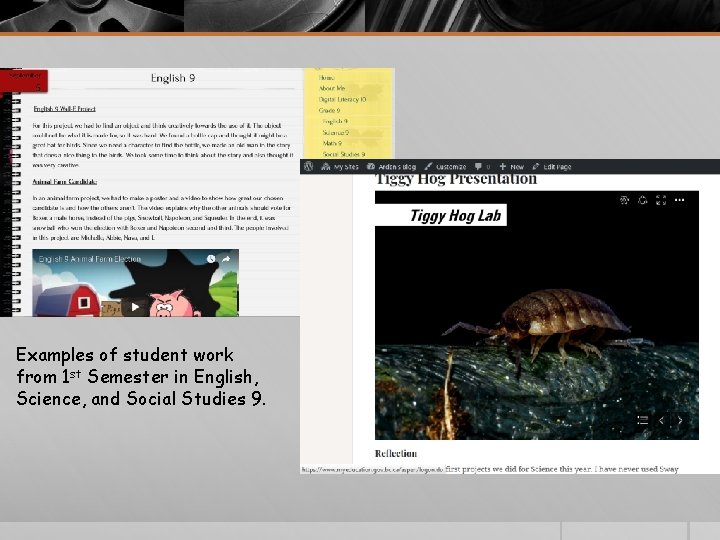Click the status bar URL at bottom
Image resolution: width=720 pixels, height=540 pixels.
pos(372,470)
